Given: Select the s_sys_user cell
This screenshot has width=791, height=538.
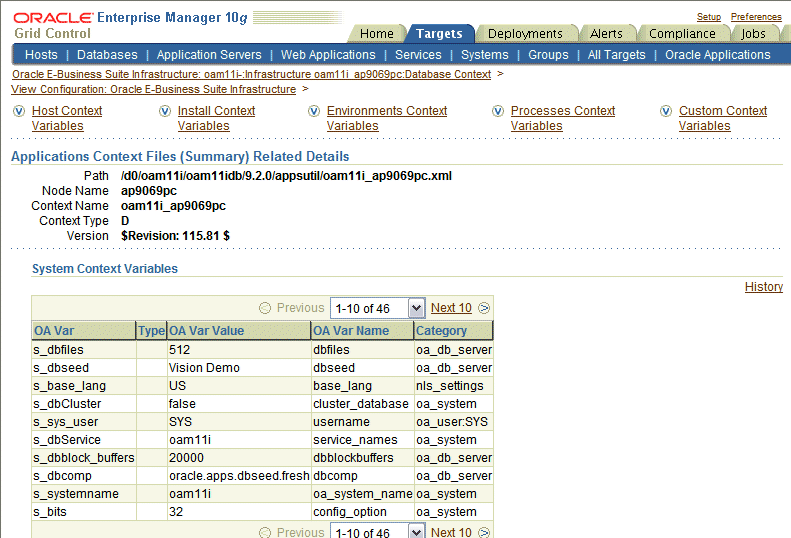Looking at the screenshot, I should (x=84, y=422).
